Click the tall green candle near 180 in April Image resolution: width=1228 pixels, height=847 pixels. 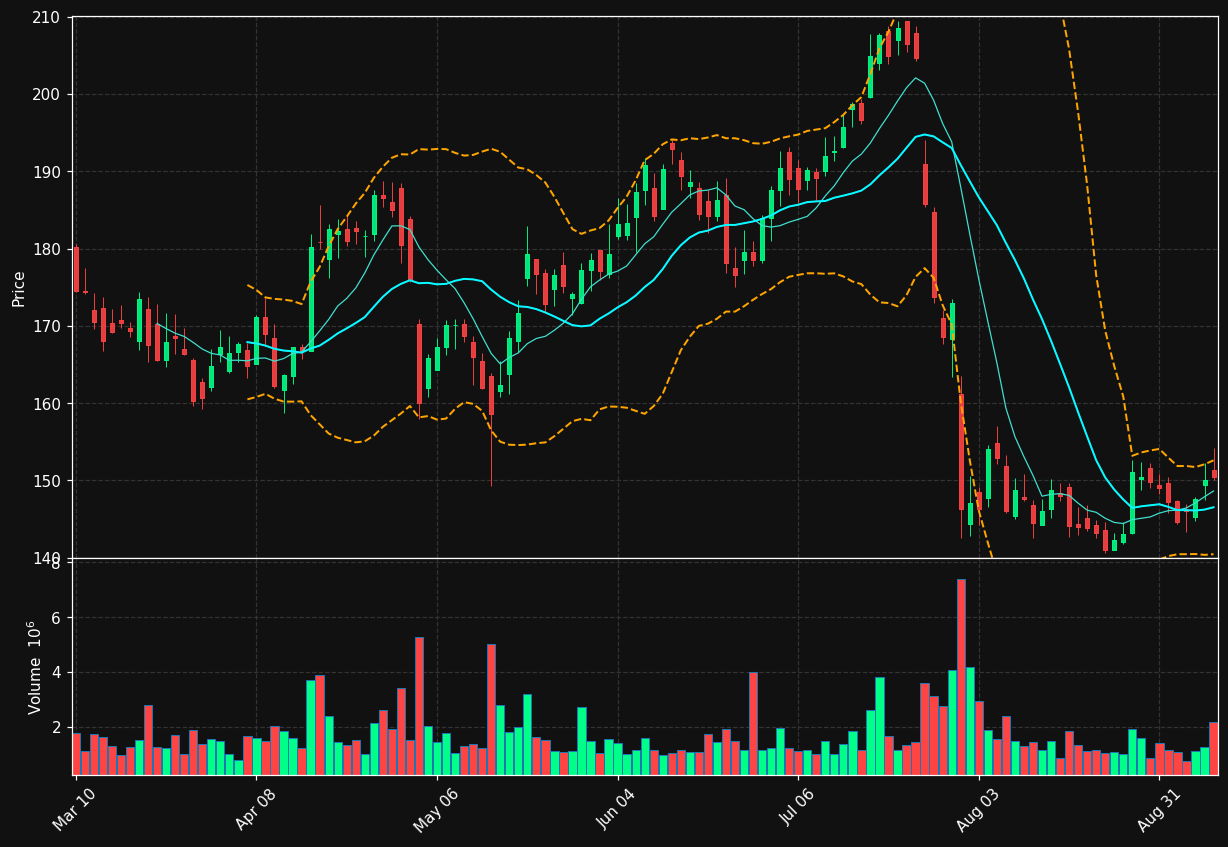point(311,299)
